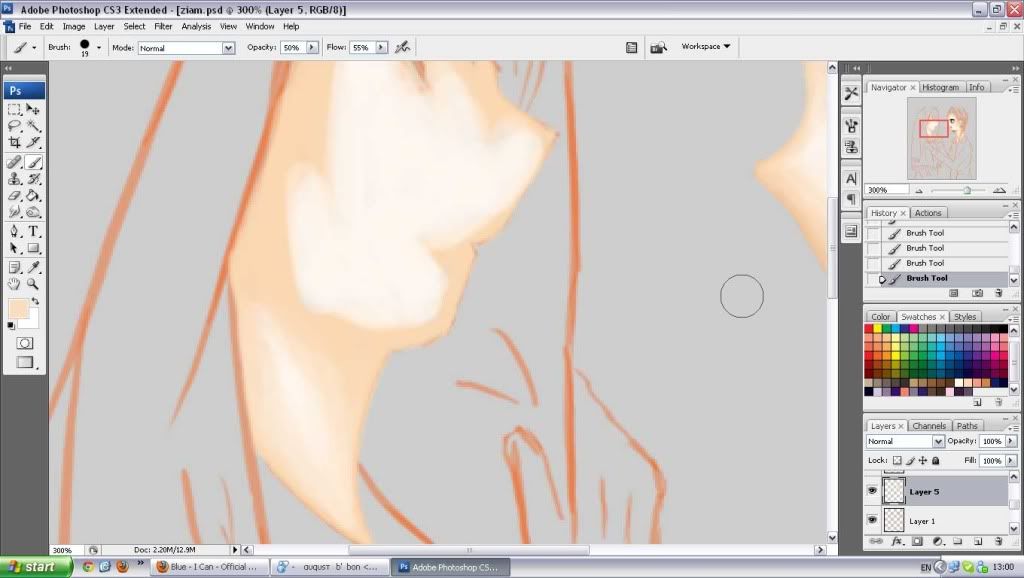This screenshot has height=578, width=1024.
Task: Select the Eyedropper tool
Action: 33,267
